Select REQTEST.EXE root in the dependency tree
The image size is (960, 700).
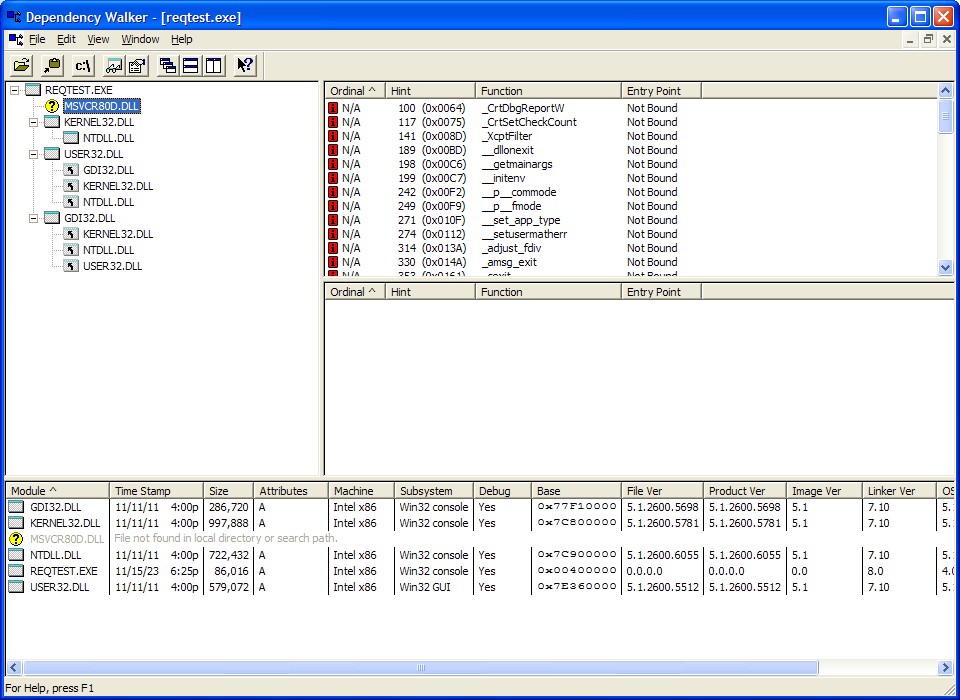pos(78,90)
